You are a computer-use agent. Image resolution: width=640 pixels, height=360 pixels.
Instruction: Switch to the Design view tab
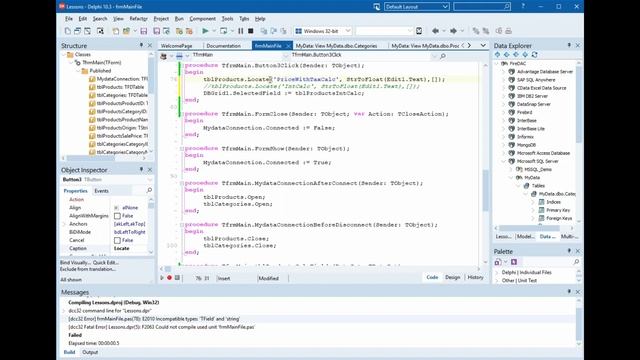click(452, 277)
